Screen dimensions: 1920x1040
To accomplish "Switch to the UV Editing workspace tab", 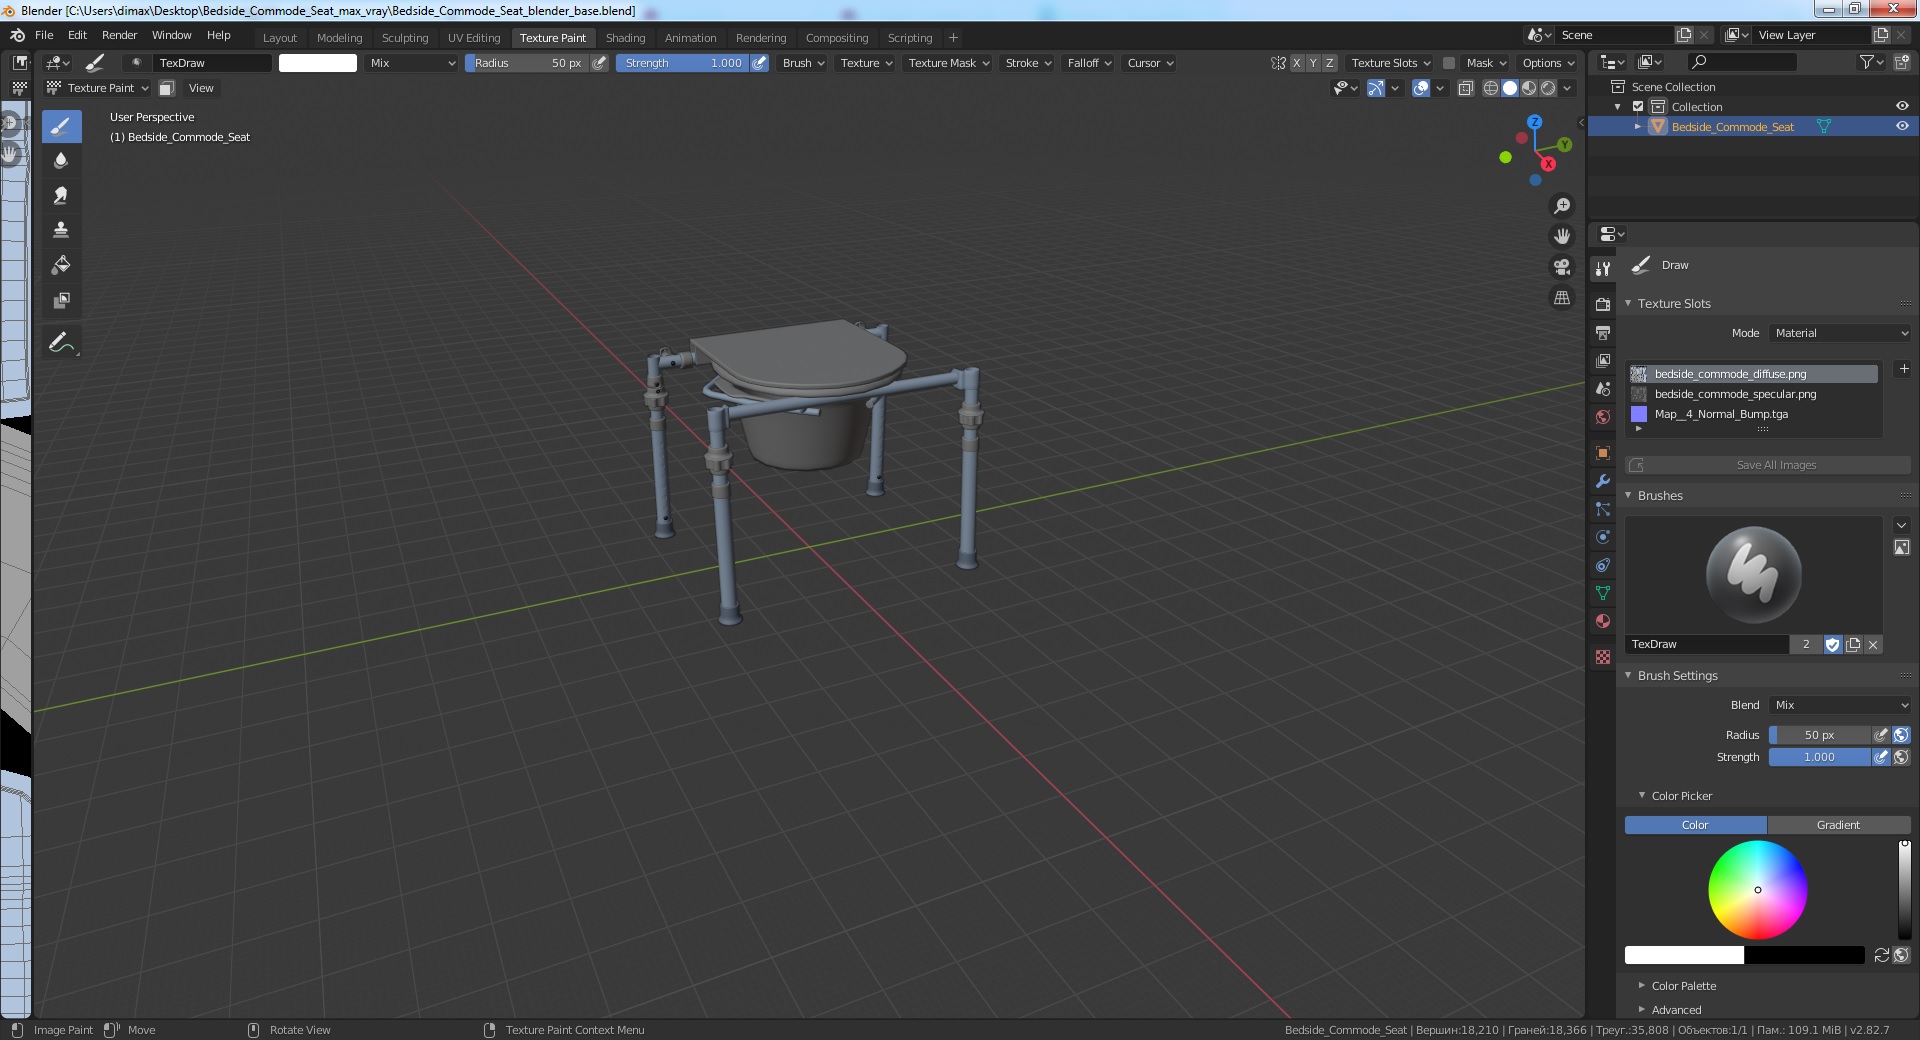I will [474, 38].
